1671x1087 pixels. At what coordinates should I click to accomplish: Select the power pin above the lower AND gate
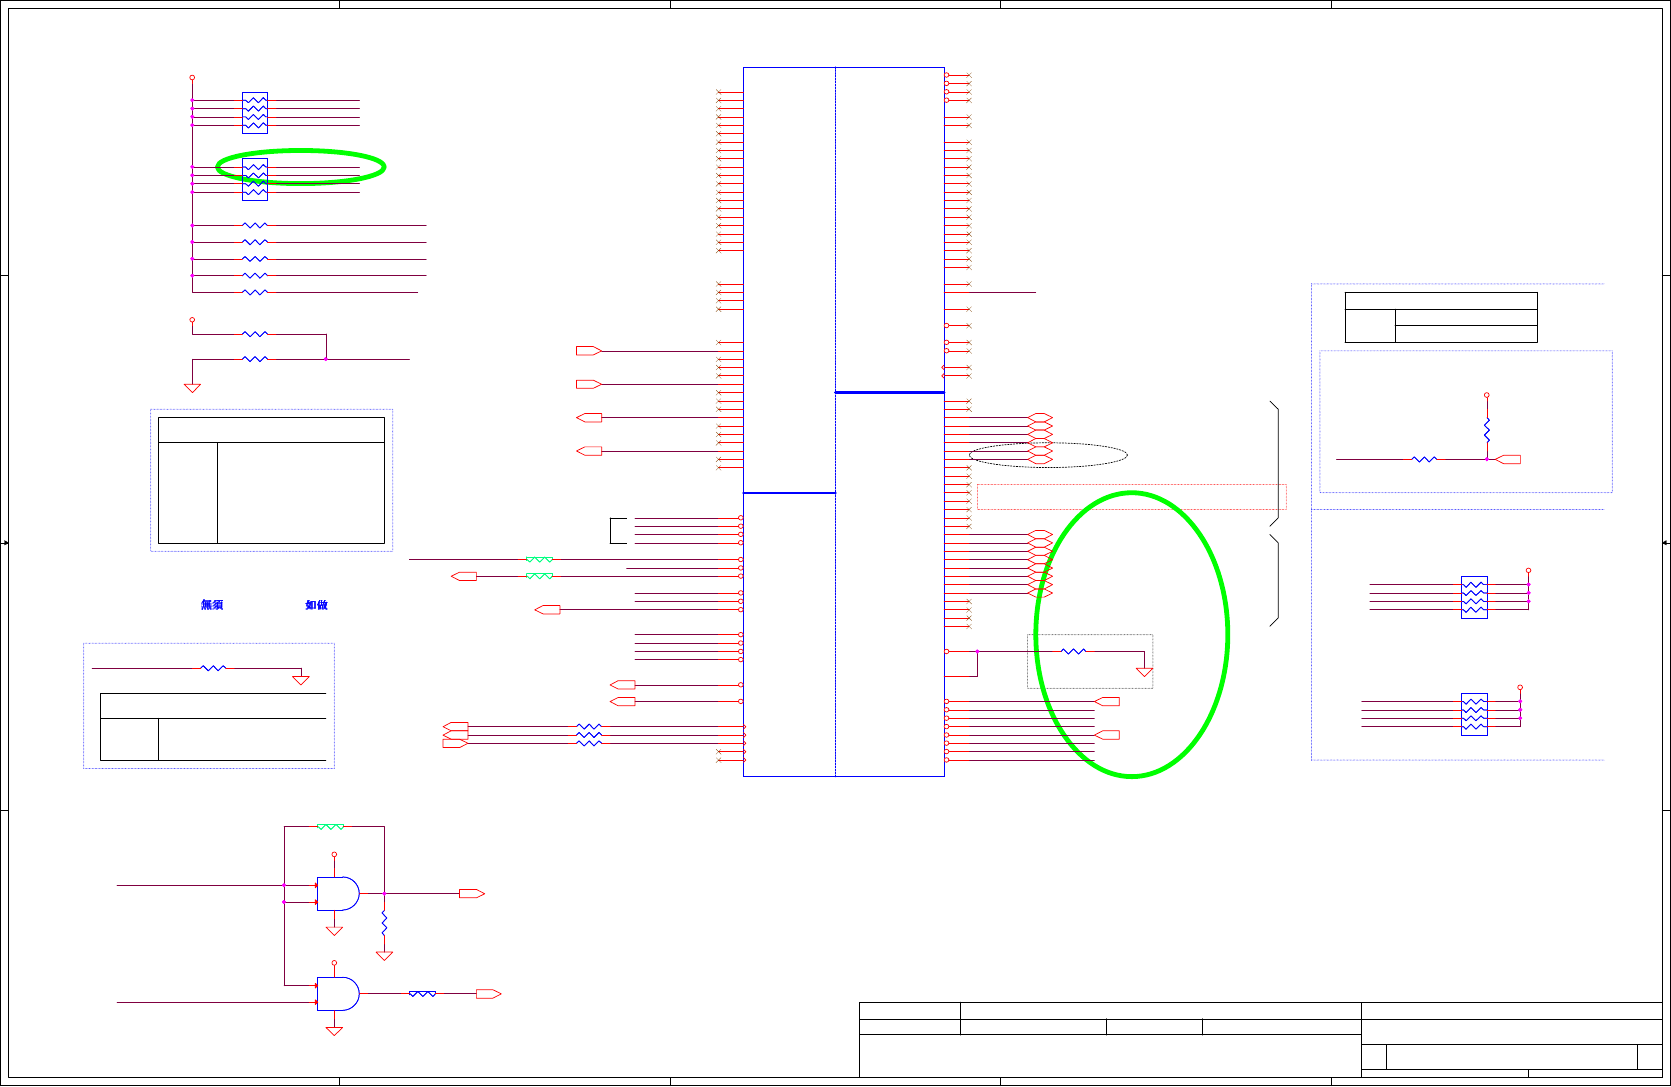point(334,963)
